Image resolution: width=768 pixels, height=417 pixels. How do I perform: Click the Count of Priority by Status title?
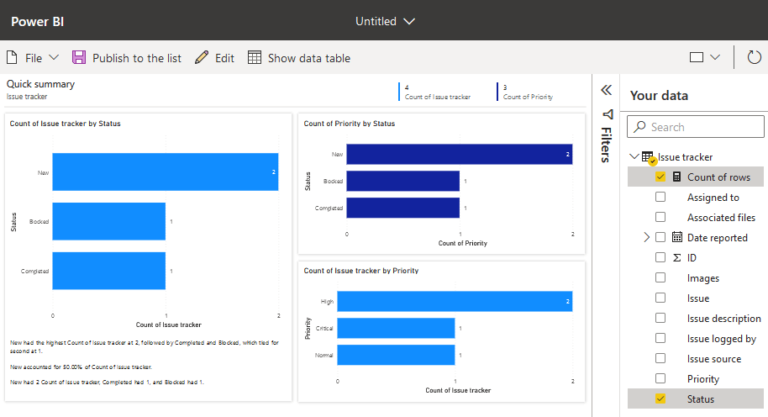[349, 123]
